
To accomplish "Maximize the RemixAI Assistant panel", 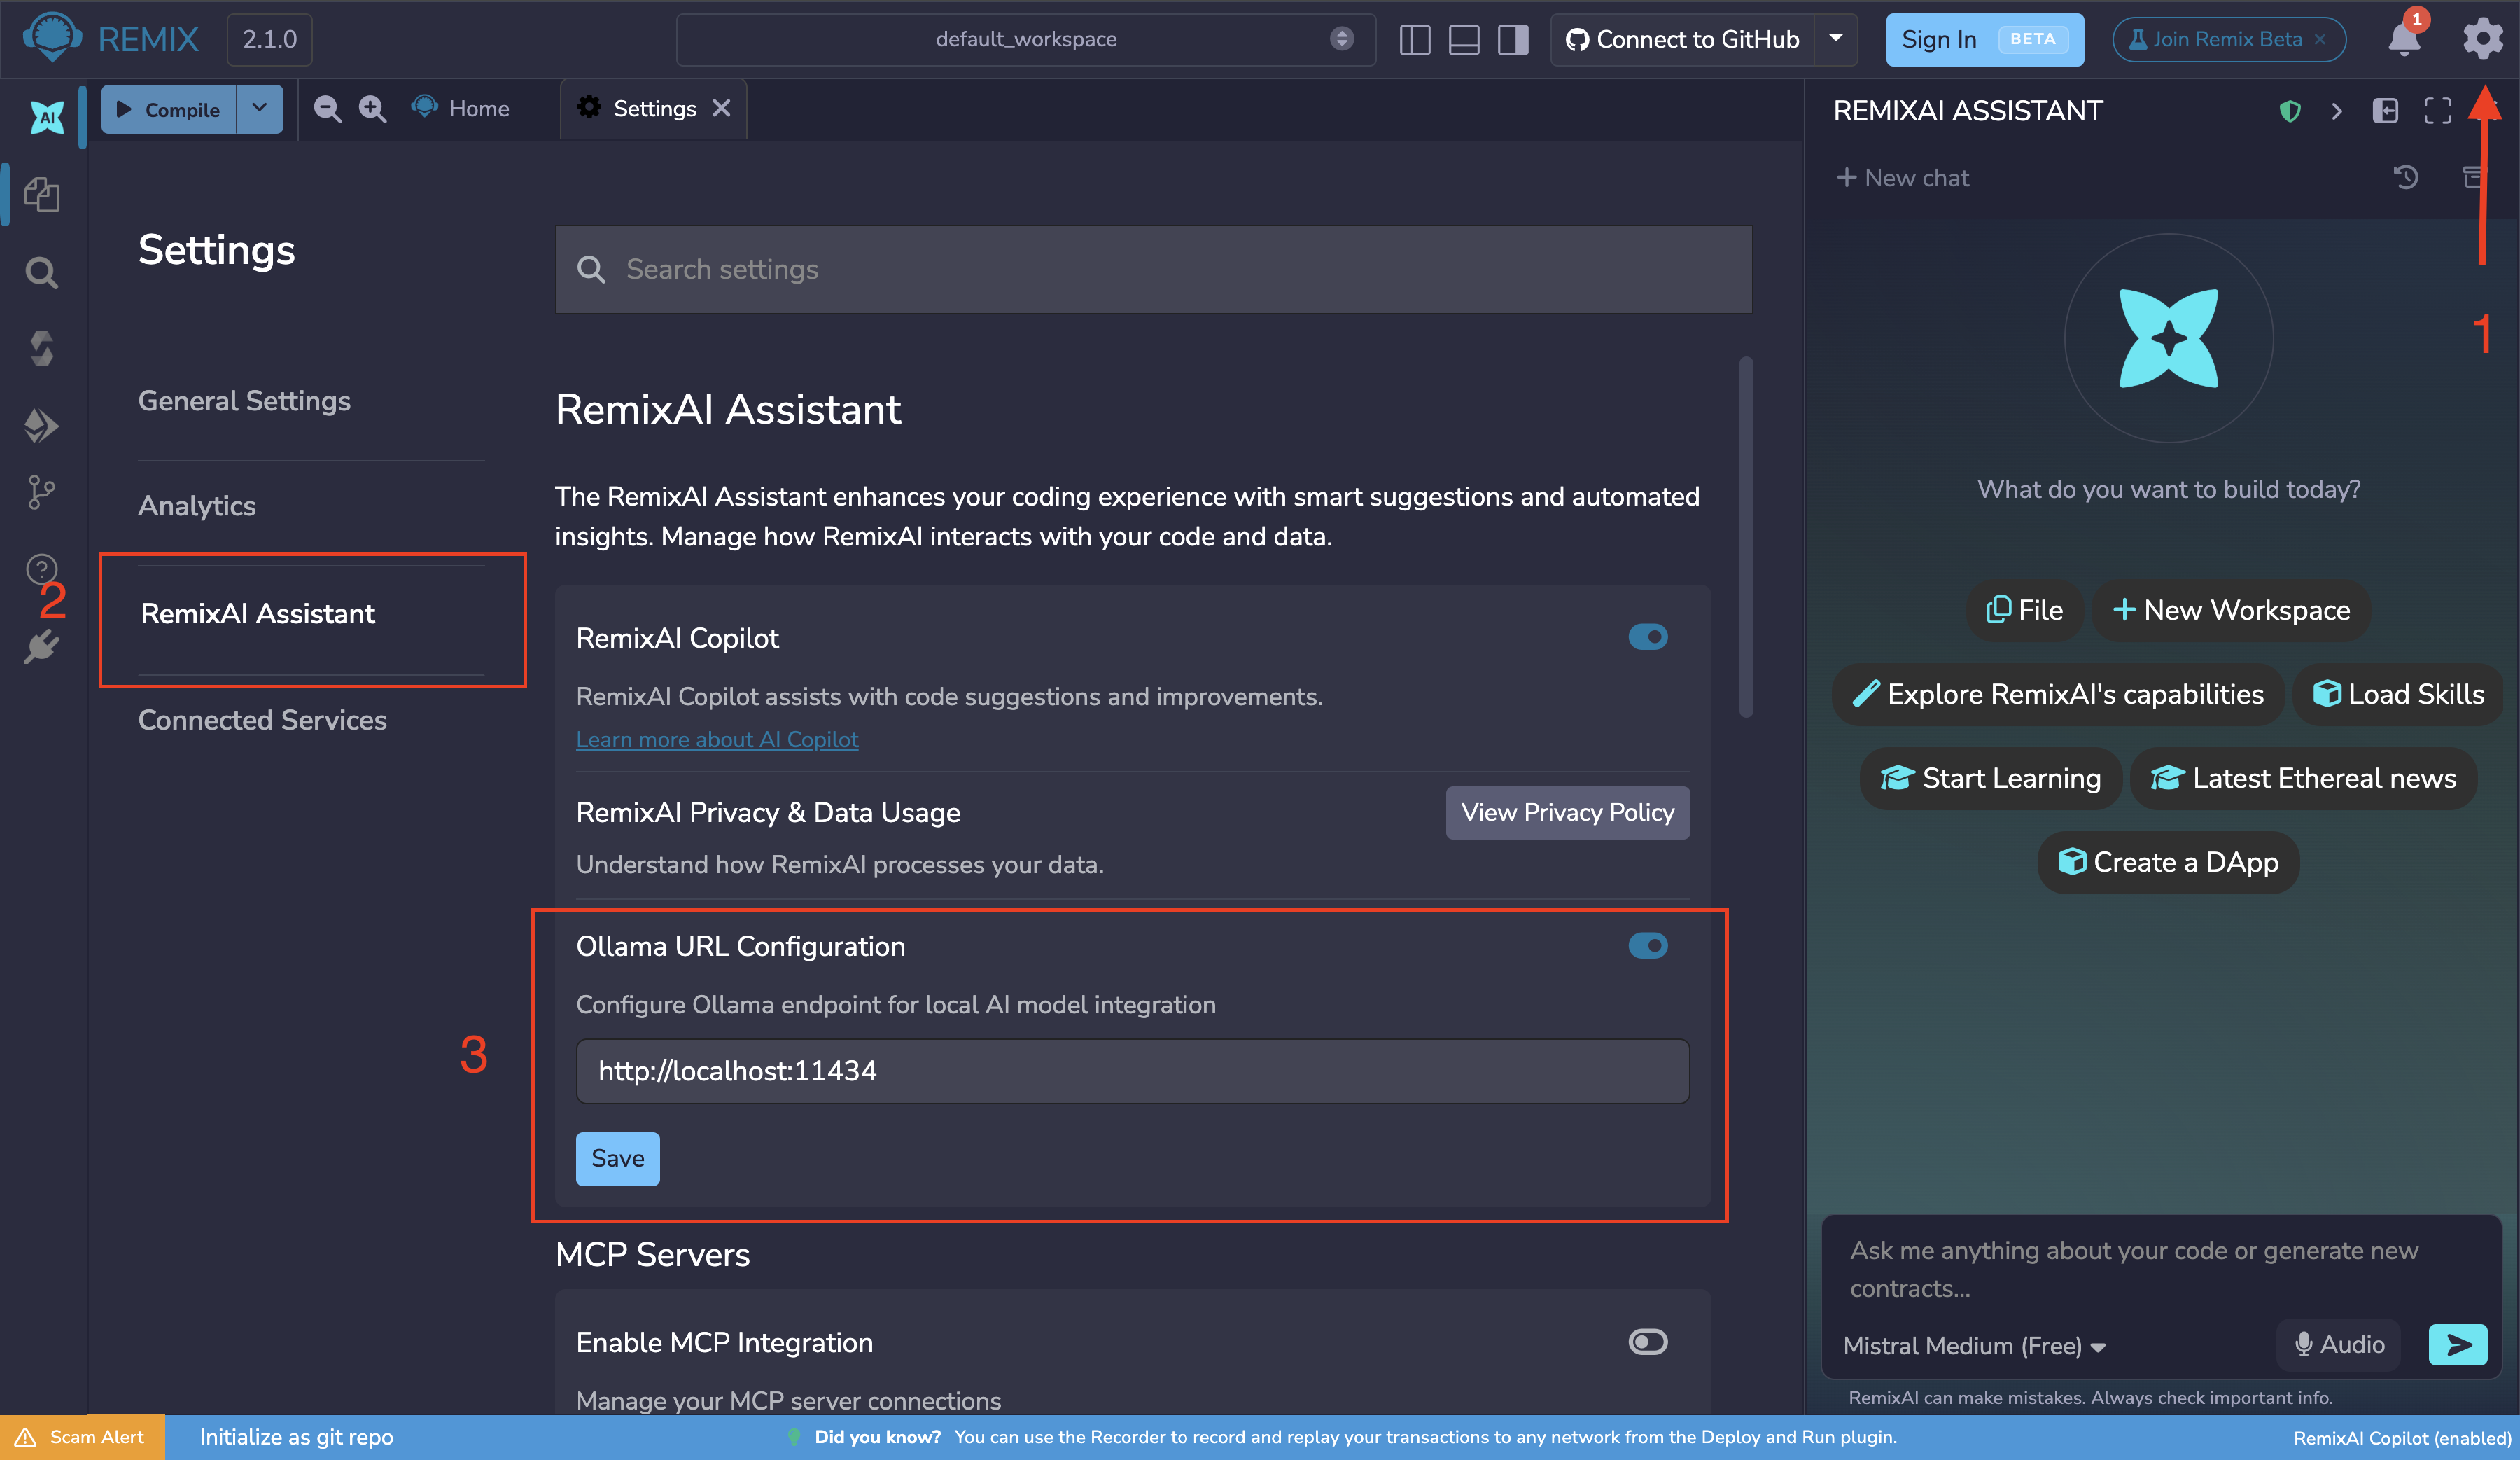I will (x=2438, y=111).
